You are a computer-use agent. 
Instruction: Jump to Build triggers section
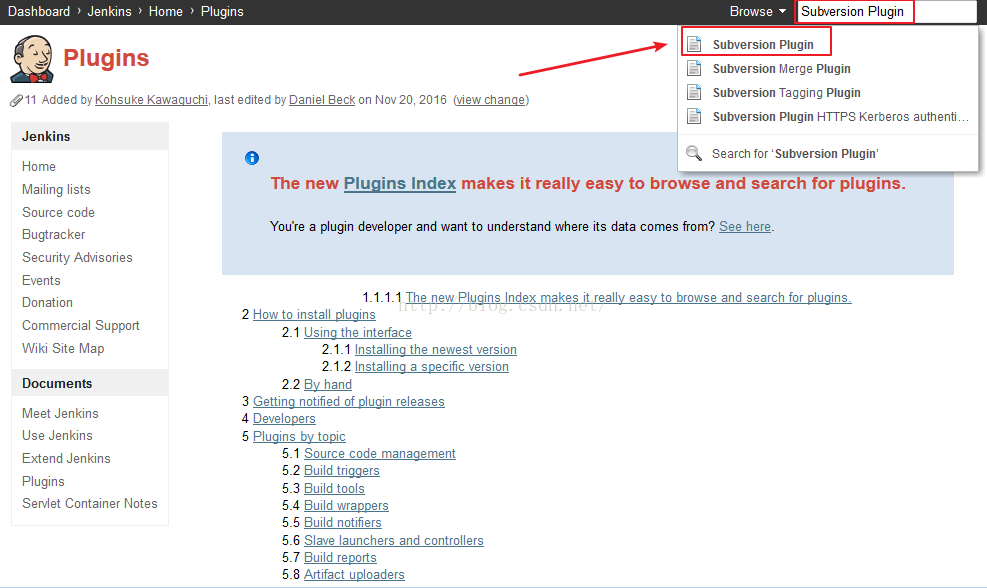tap(342, 470)
